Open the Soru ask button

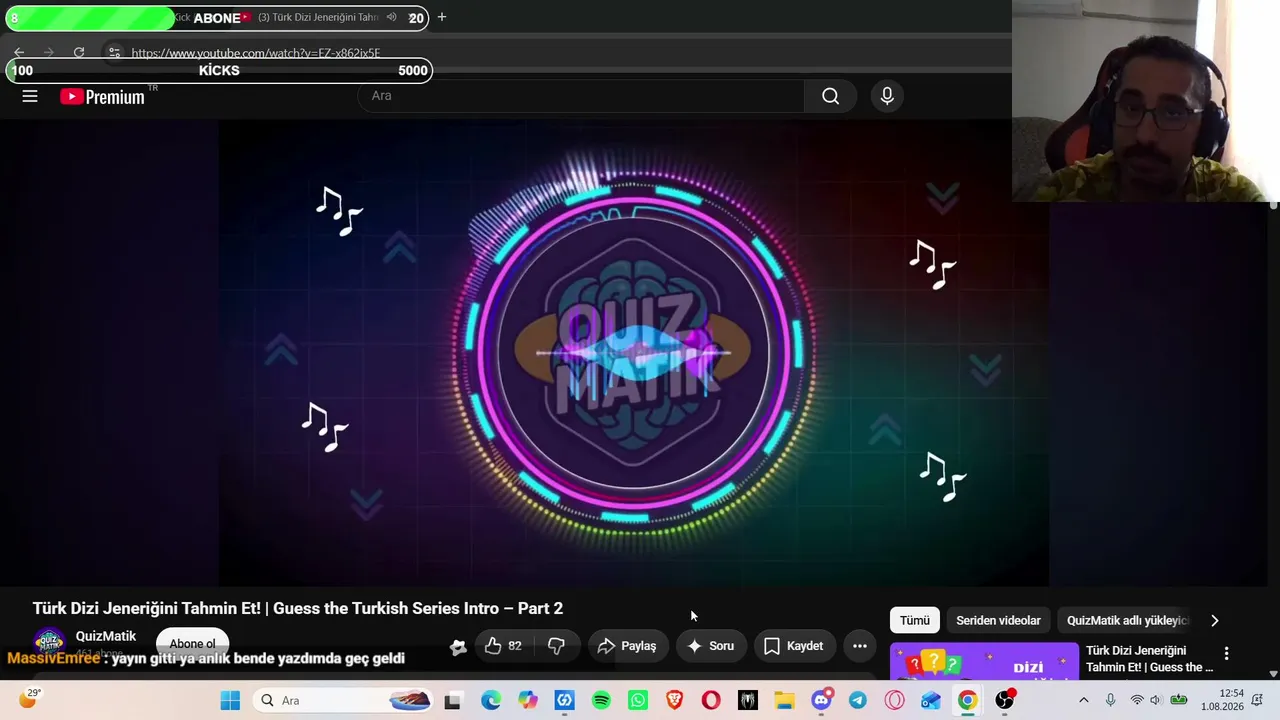711,646
